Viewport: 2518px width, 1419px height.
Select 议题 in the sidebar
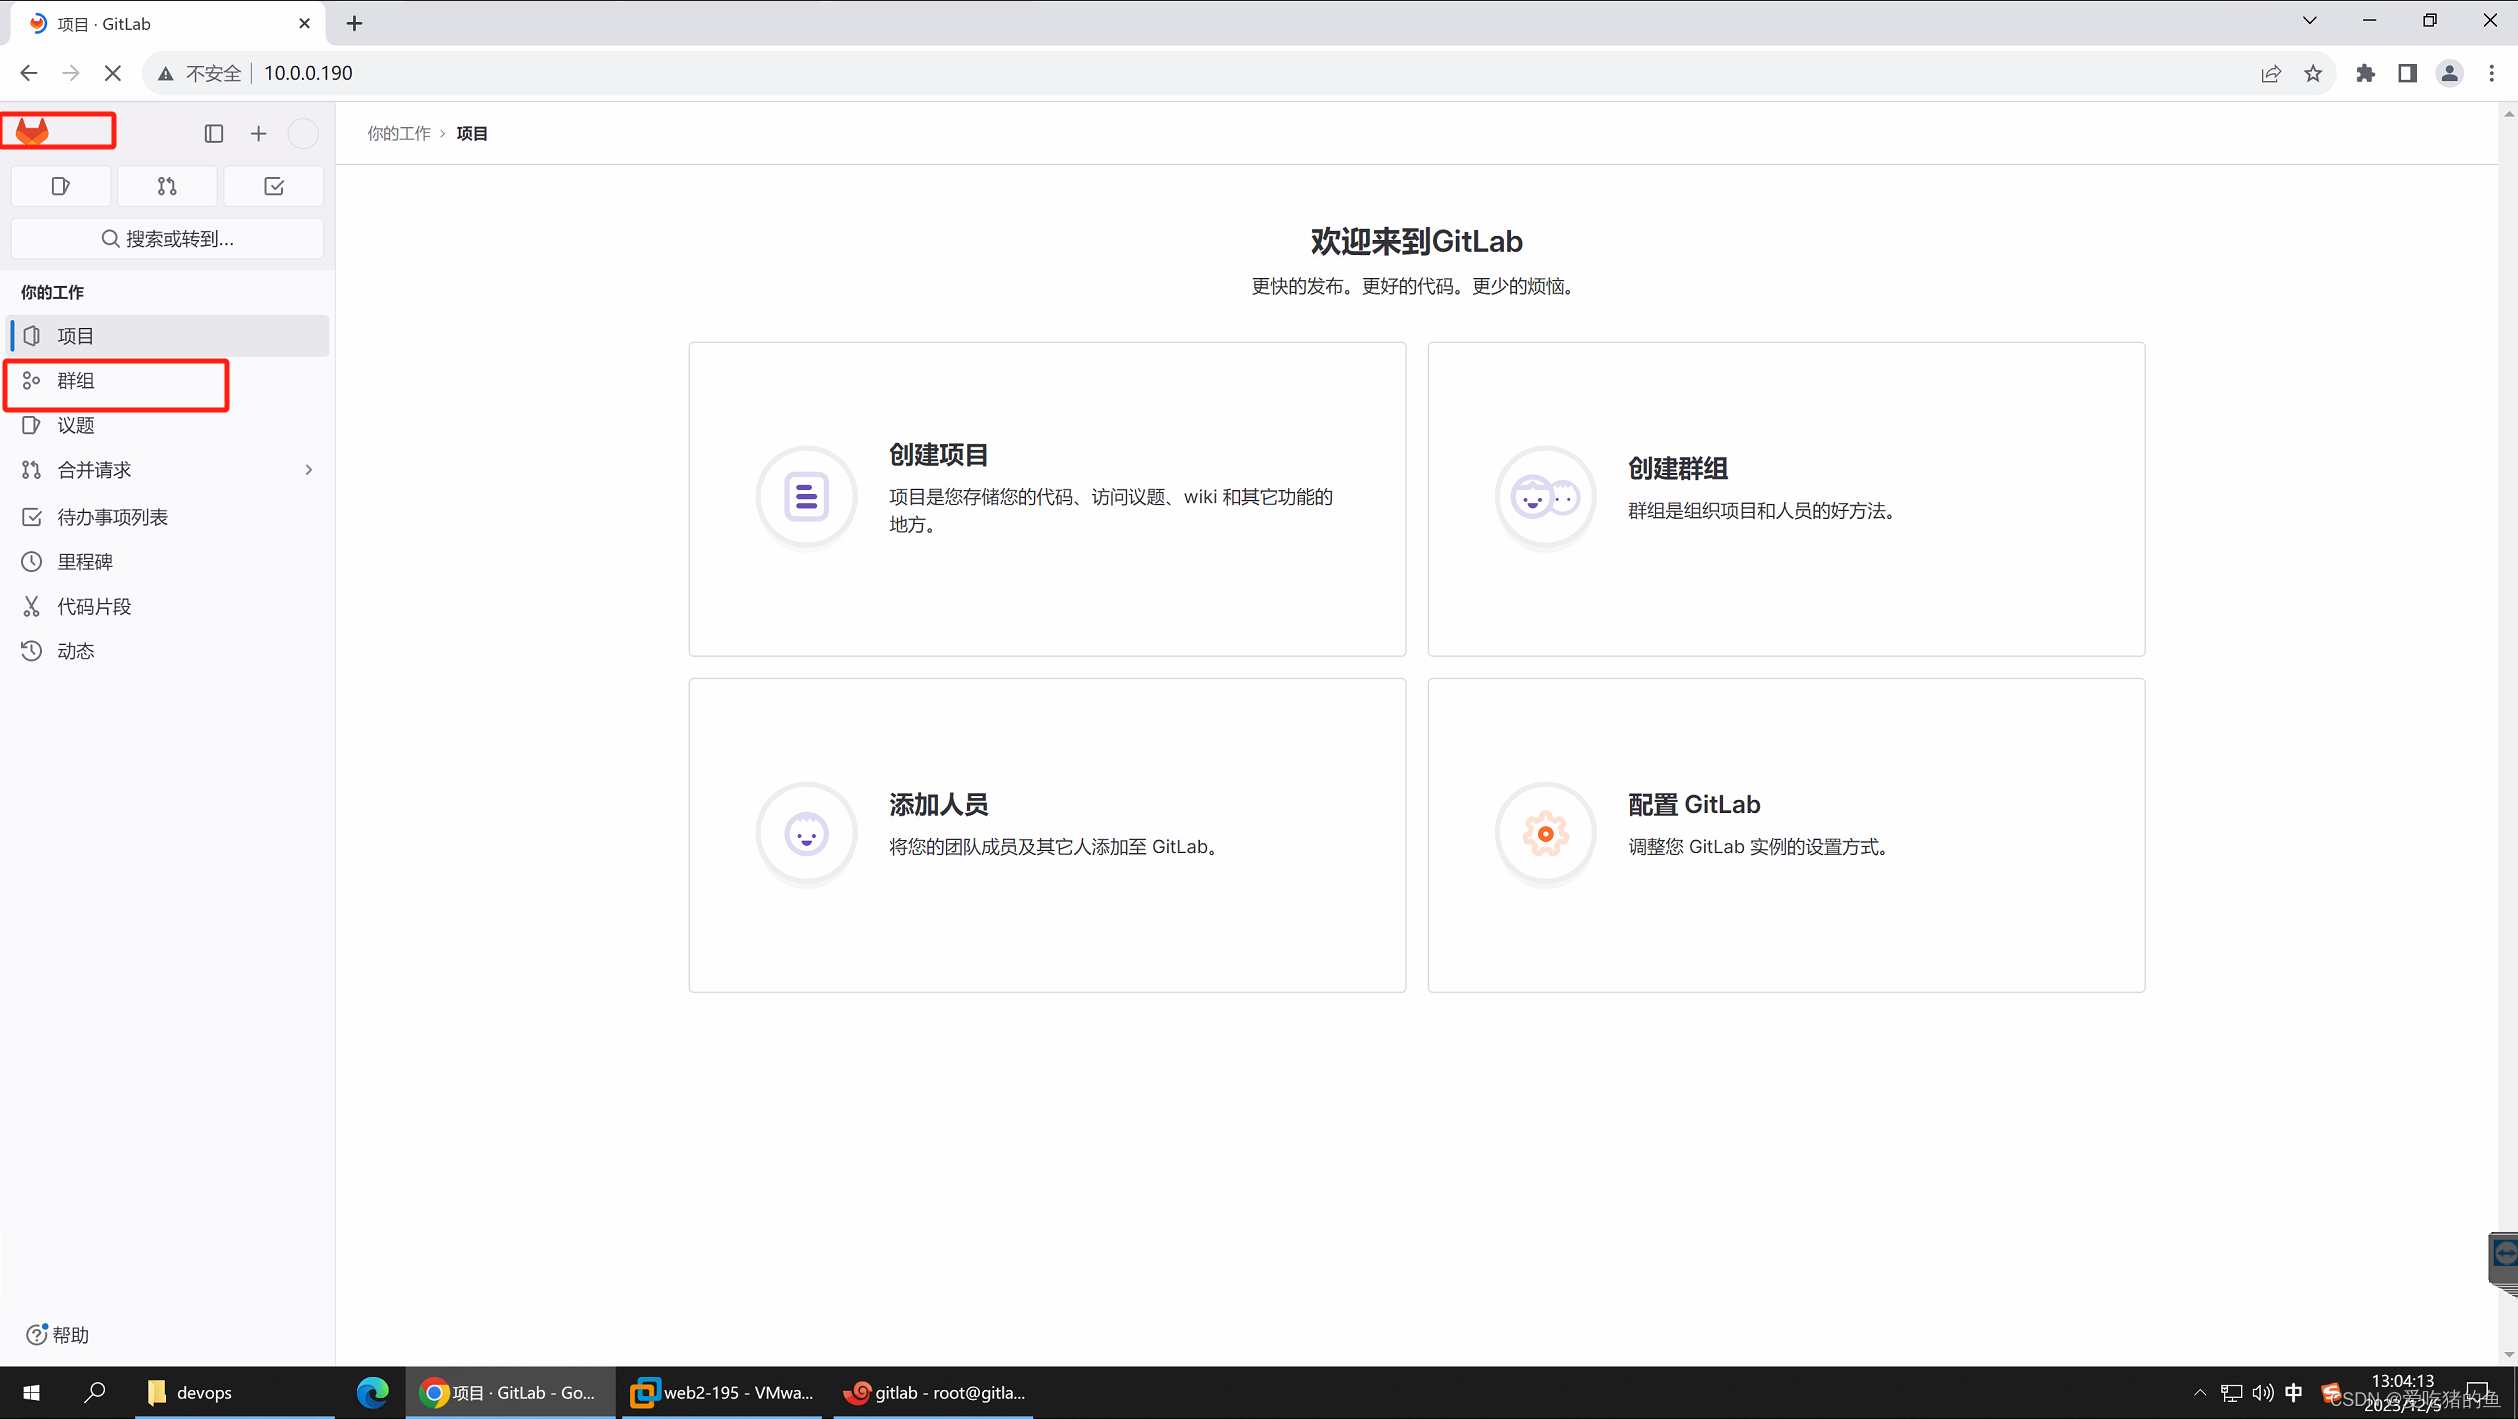pyautogui.click(x=168, y=425)
